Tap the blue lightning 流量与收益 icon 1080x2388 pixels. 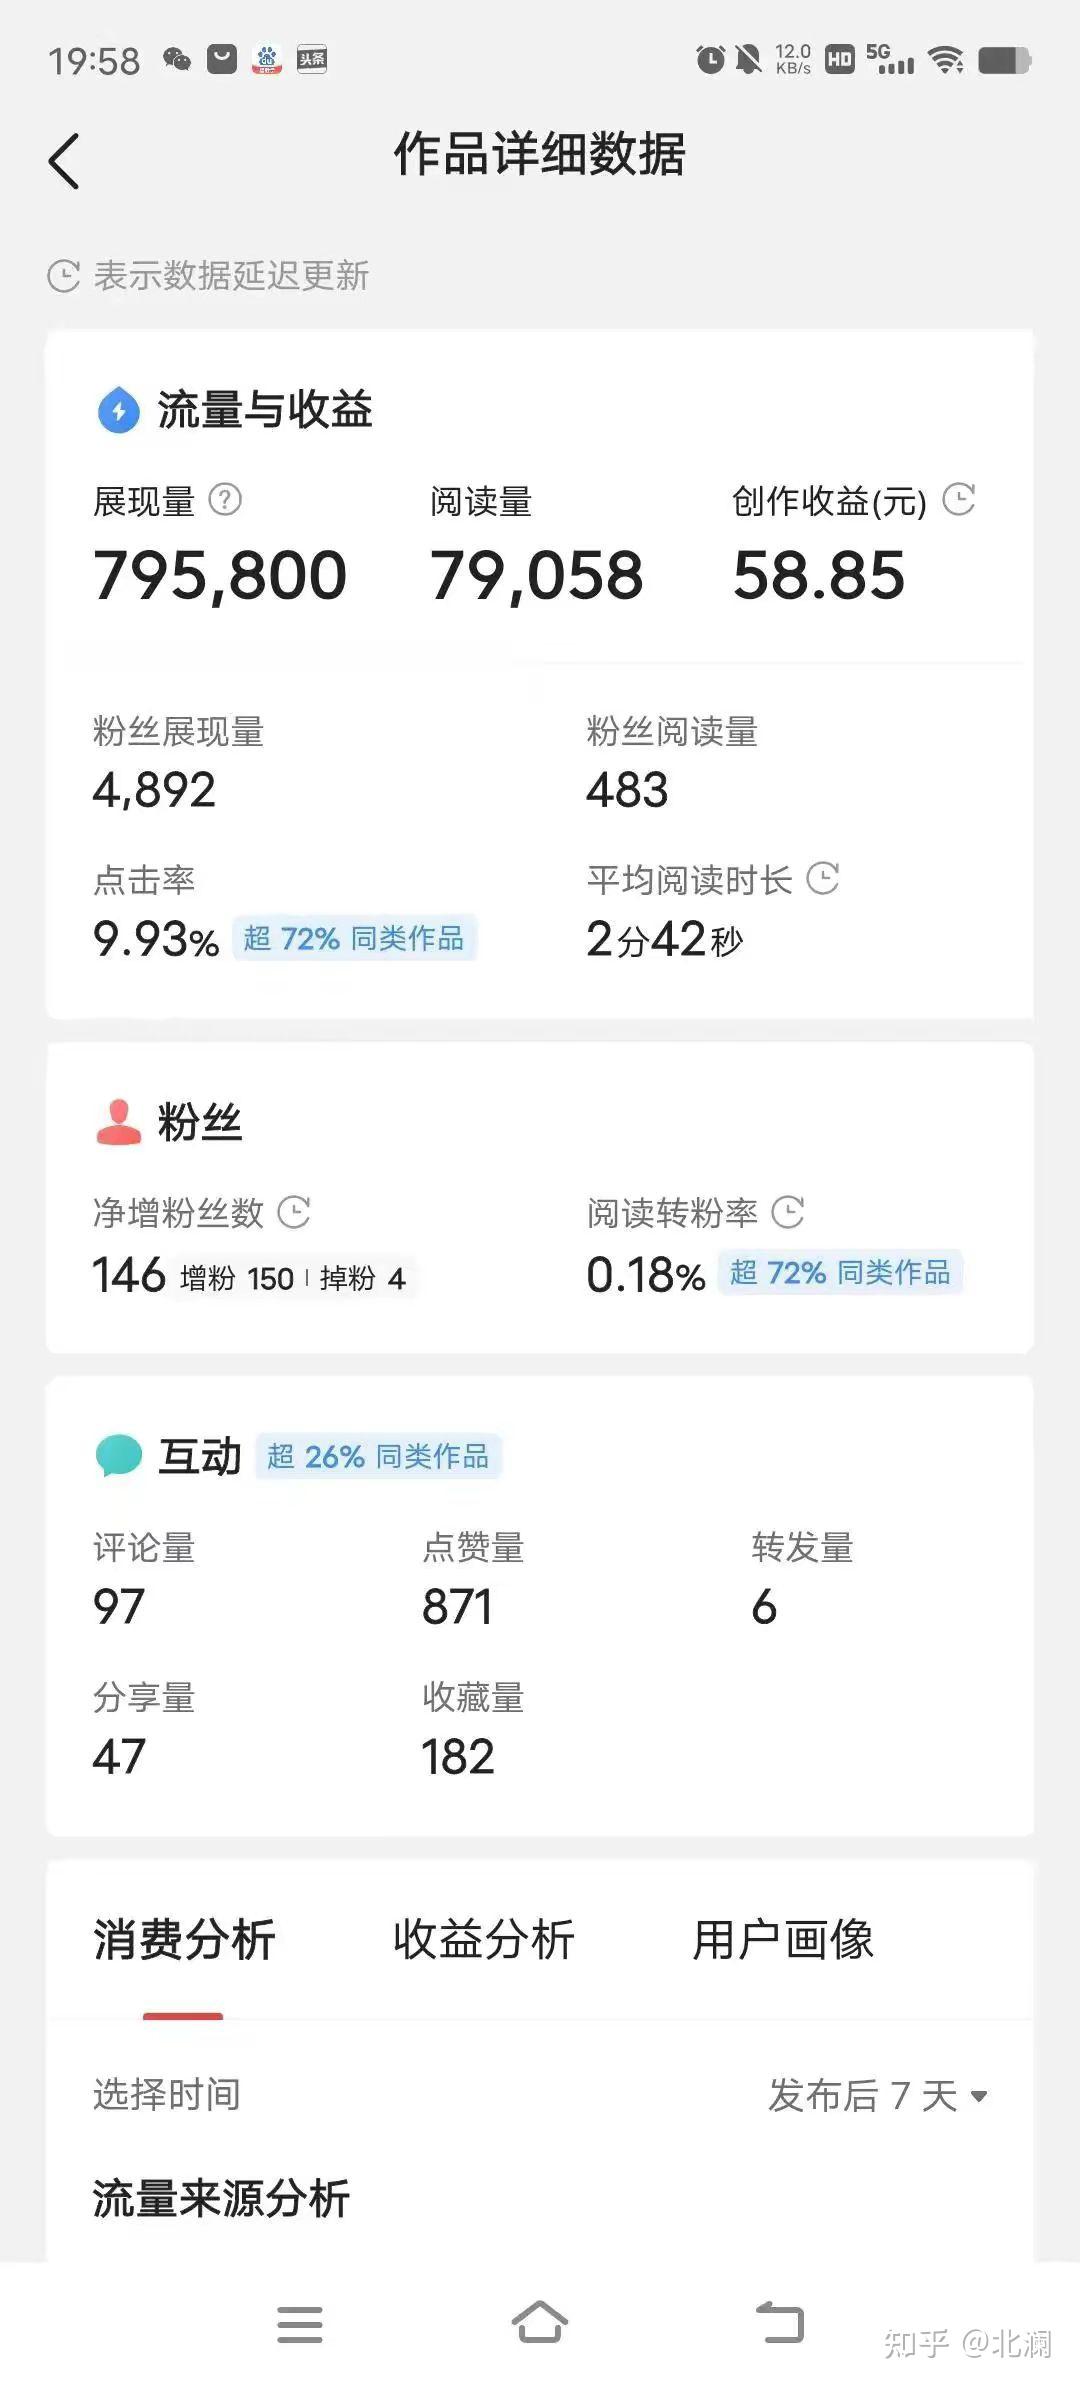pyautogui.click(x=119, y=410)
